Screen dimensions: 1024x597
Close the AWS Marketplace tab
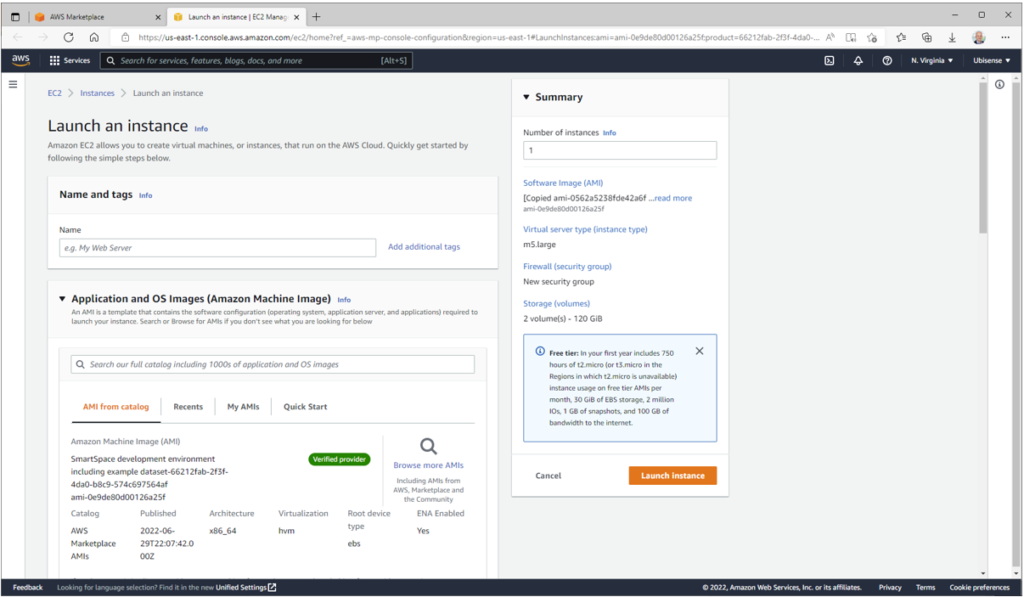point(158,17)
